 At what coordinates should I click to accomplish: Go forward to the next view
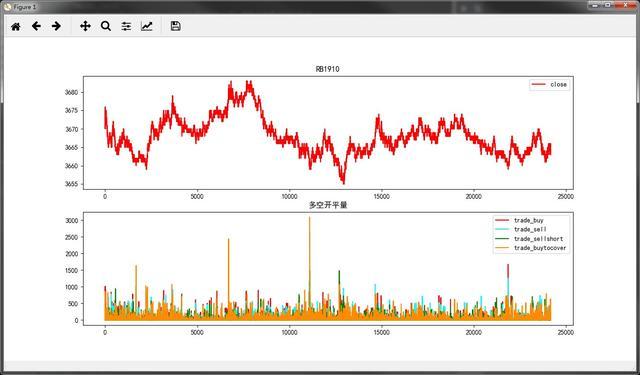56,27
